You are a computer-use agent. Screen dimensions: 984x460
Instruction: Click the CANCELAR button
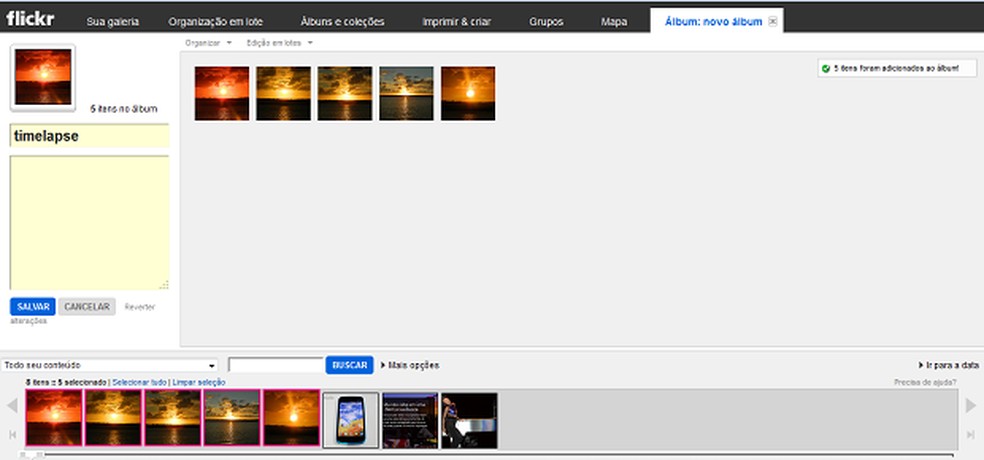(87, 307)
